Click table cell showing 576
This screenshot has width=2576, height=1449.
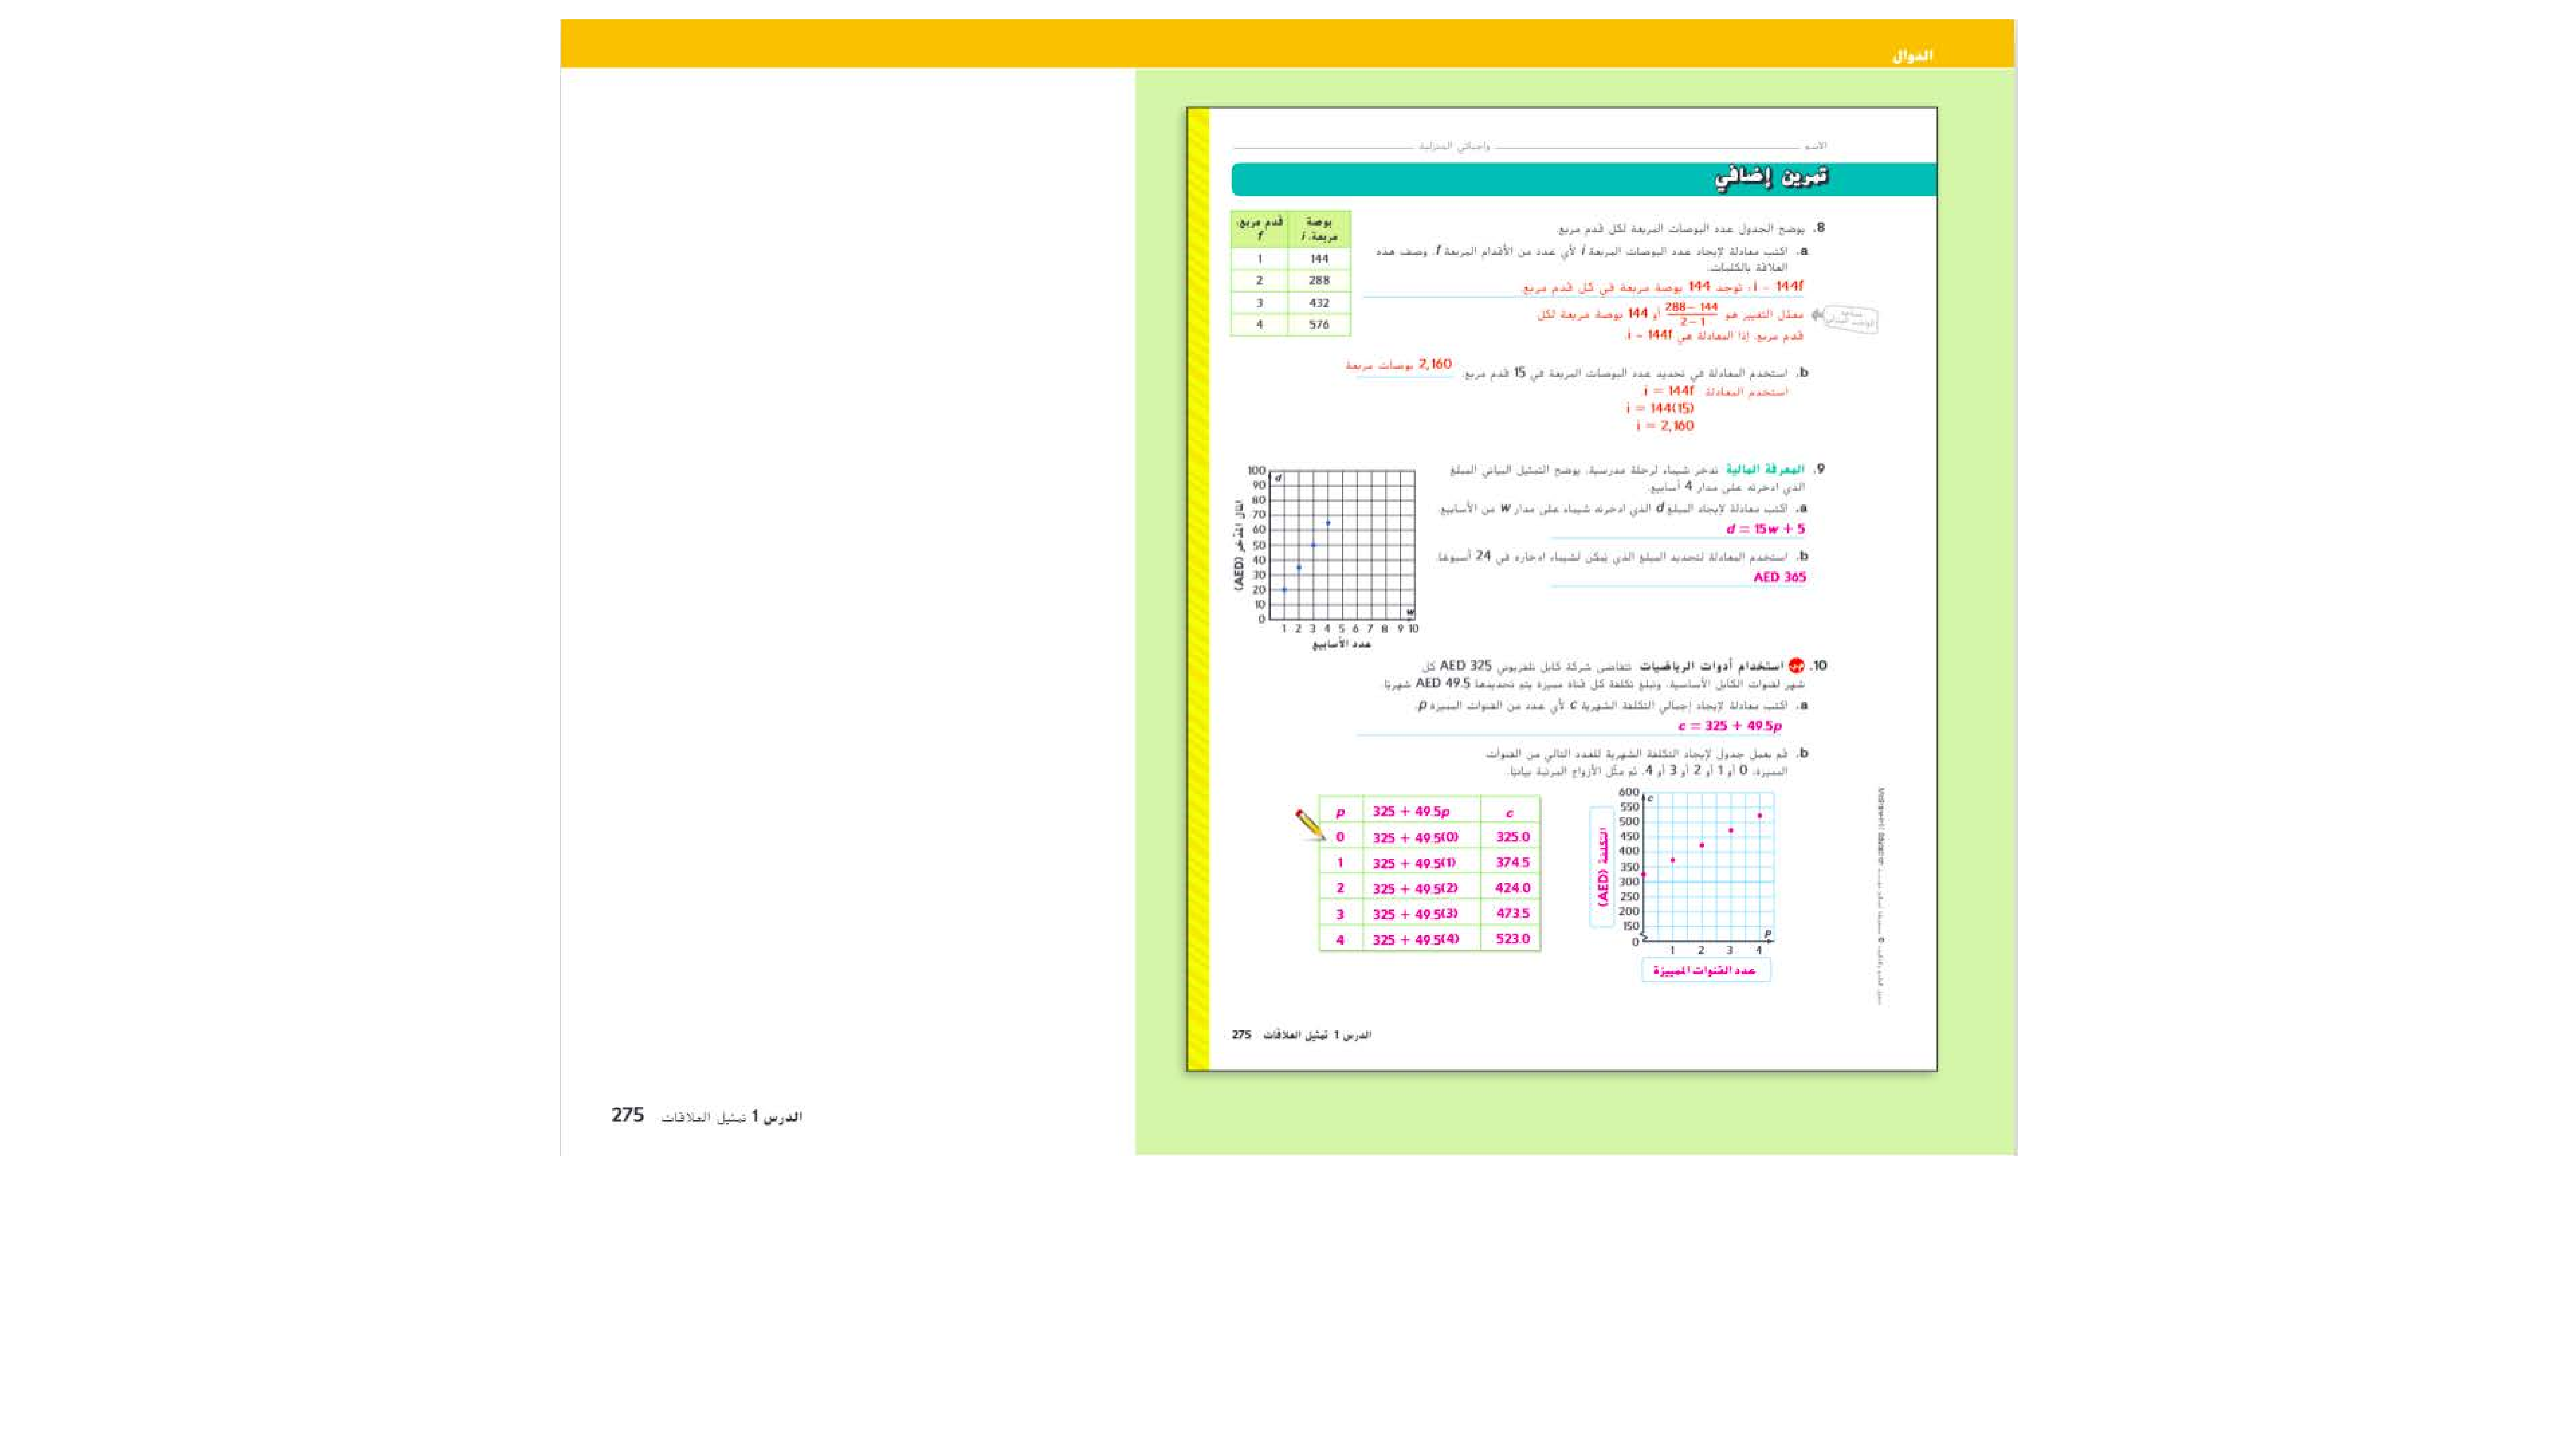[x=1319, y=325]
